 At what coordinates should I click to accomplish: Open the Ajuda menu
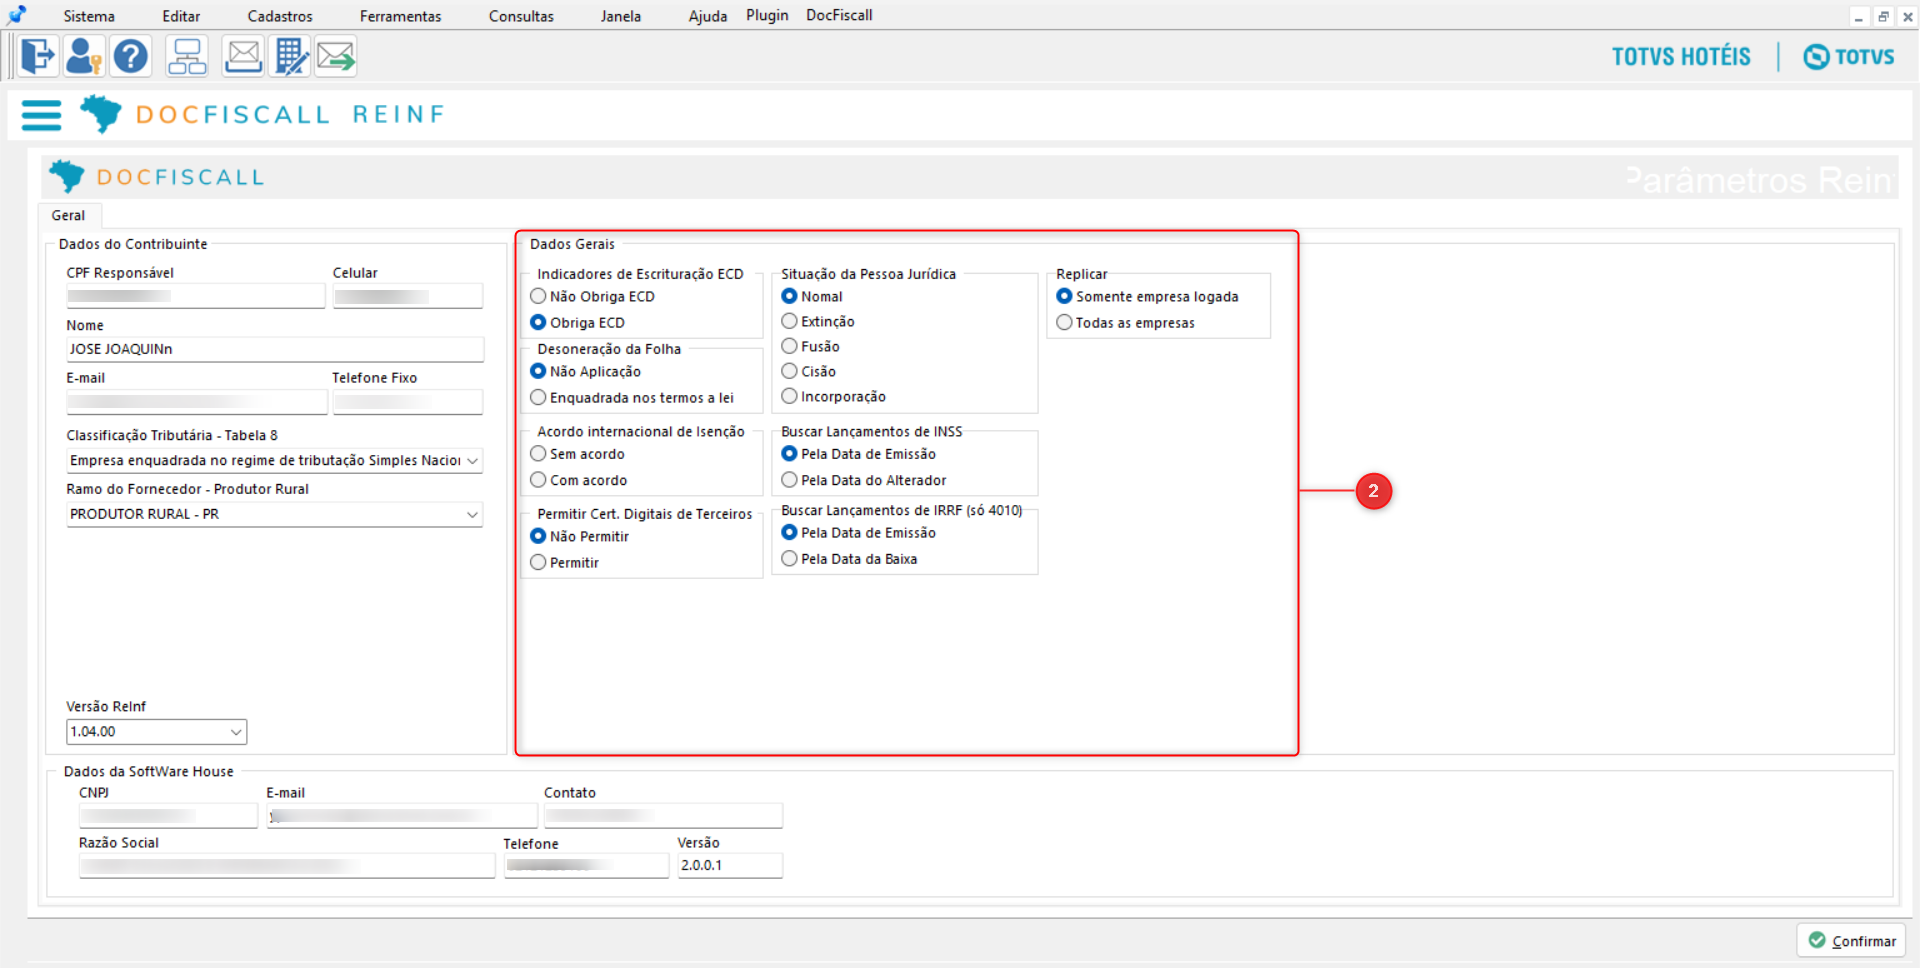click(x=708, y=16)
